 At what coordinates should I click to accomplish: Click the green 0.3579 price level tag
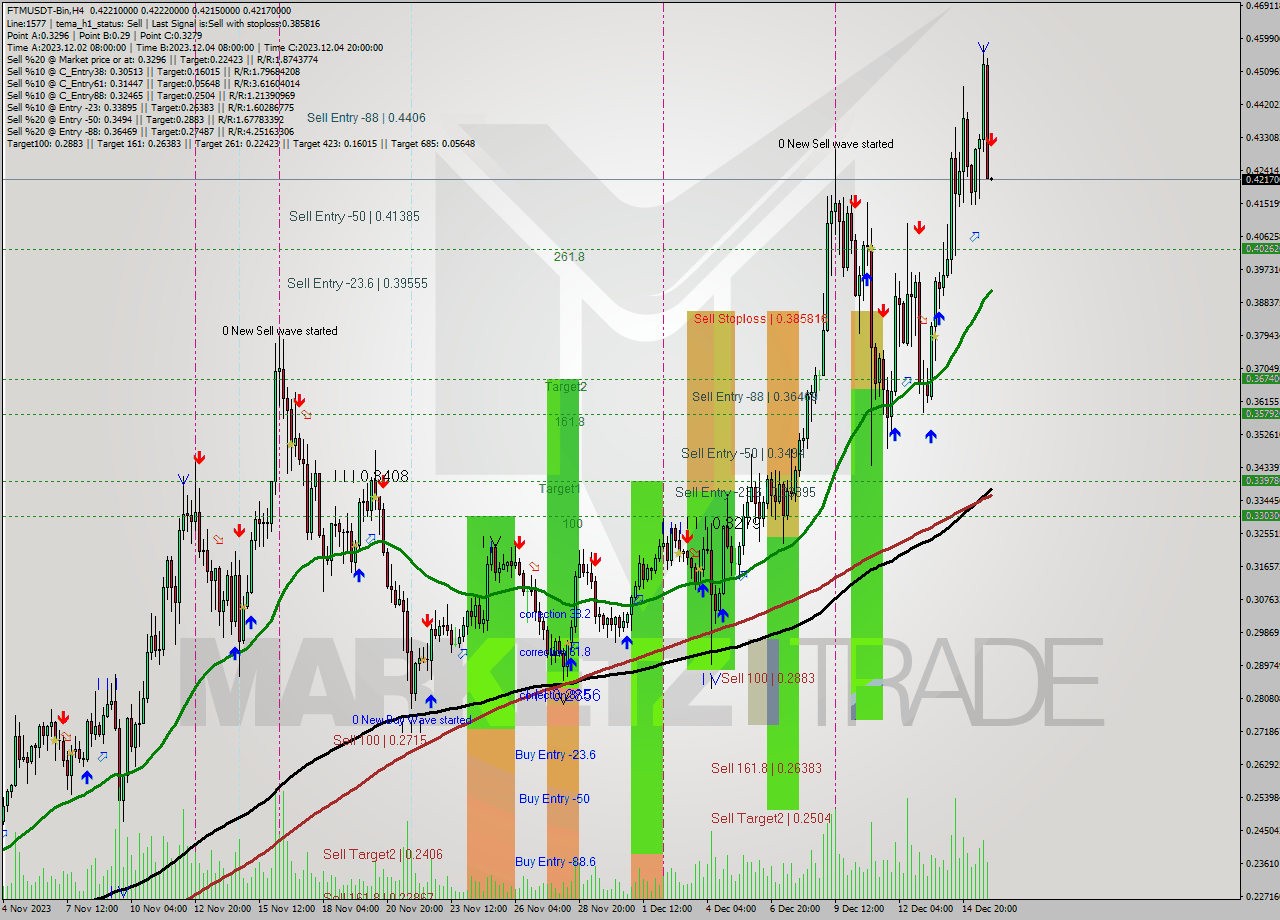[1260, 413]
